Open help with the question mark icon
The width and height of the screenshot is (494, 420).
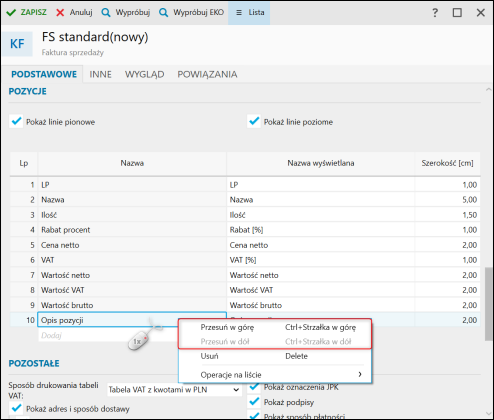[435, 13]
